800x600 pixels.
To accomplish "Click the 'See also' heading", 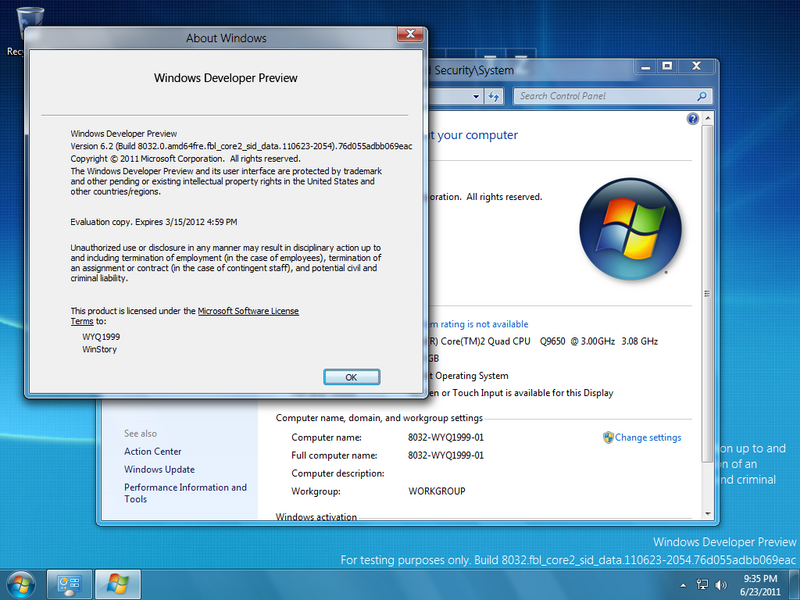I will [140, 433].
